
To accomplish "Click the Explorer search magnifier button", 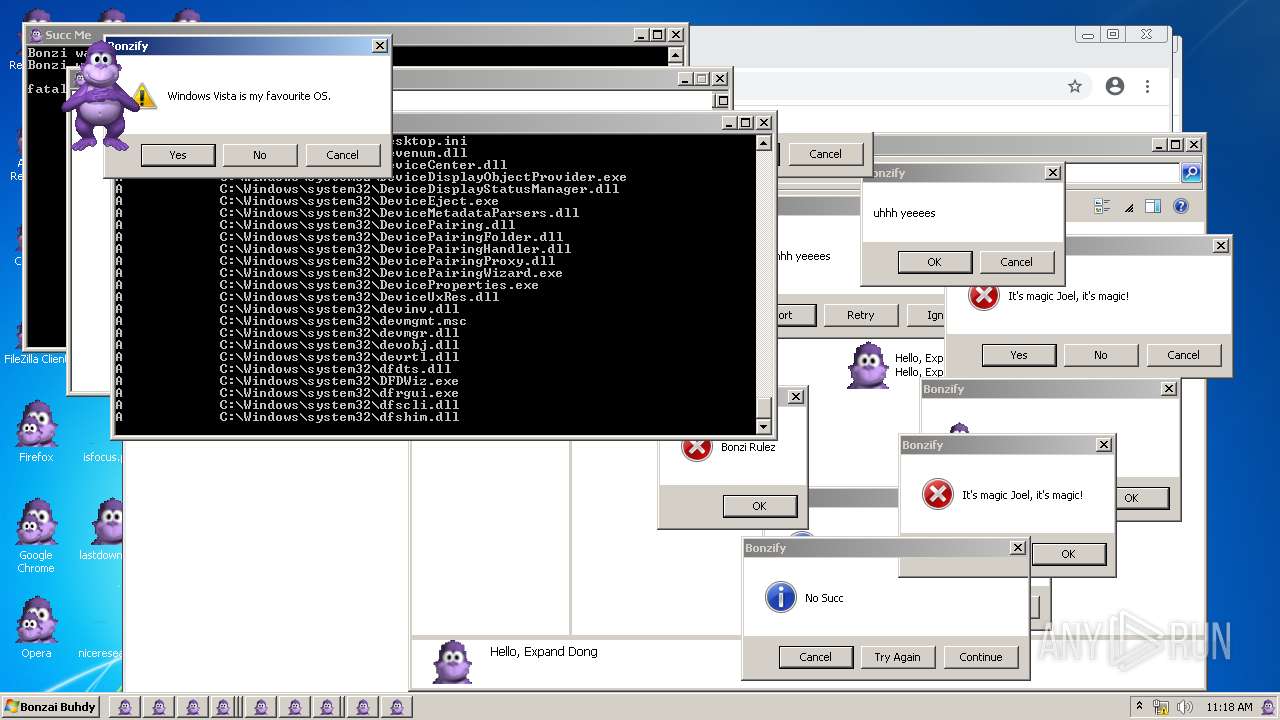I will (x=1191, y=173).
